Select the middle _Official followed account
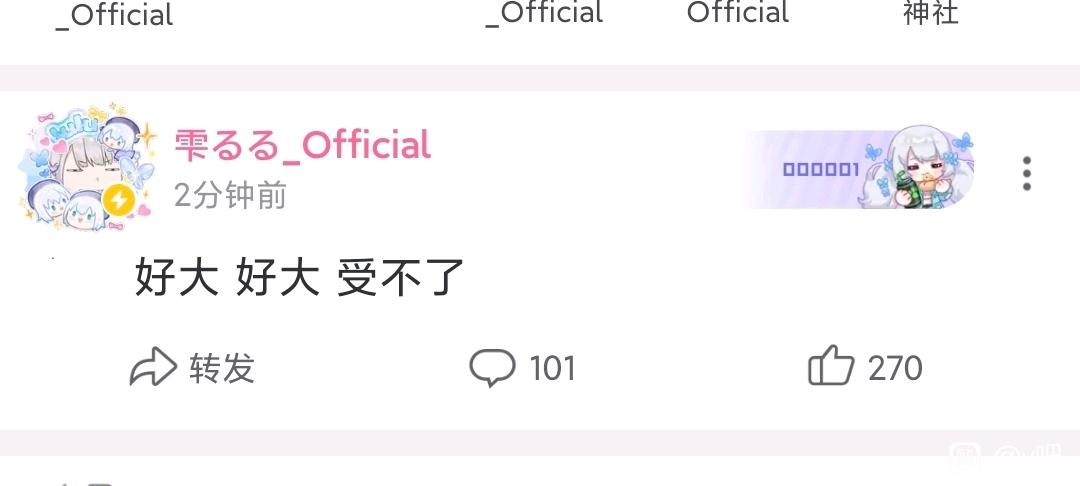 pos(544,12)
